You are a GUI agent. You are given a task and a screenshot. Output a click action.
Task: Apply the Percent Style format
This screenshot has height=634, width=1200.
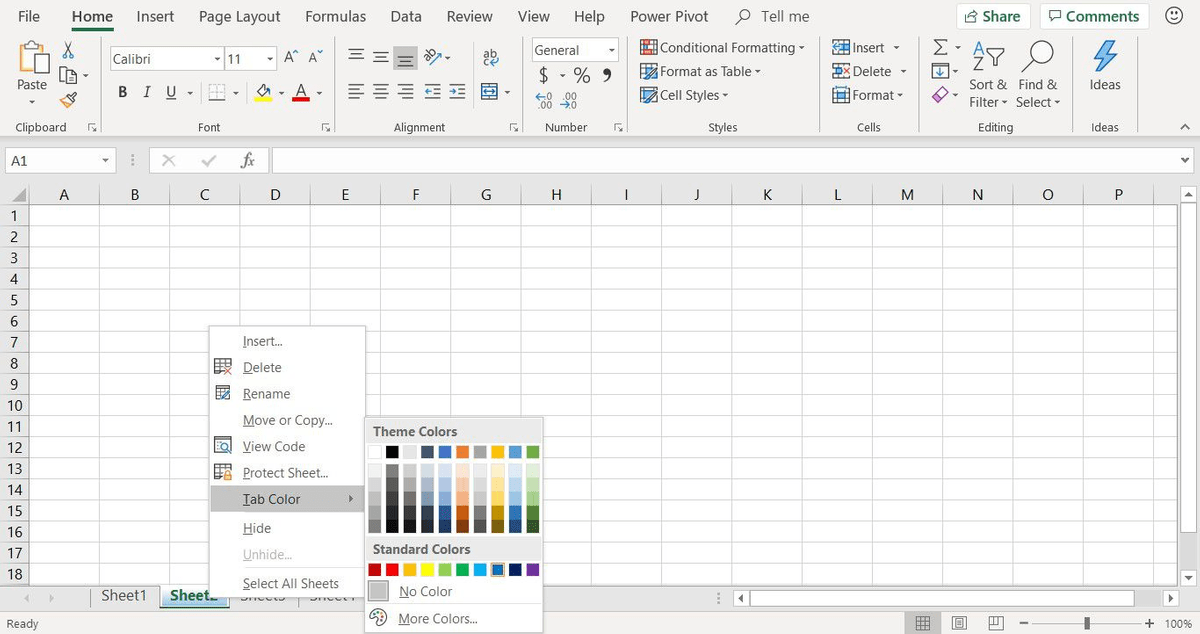[x=581, y=74]
